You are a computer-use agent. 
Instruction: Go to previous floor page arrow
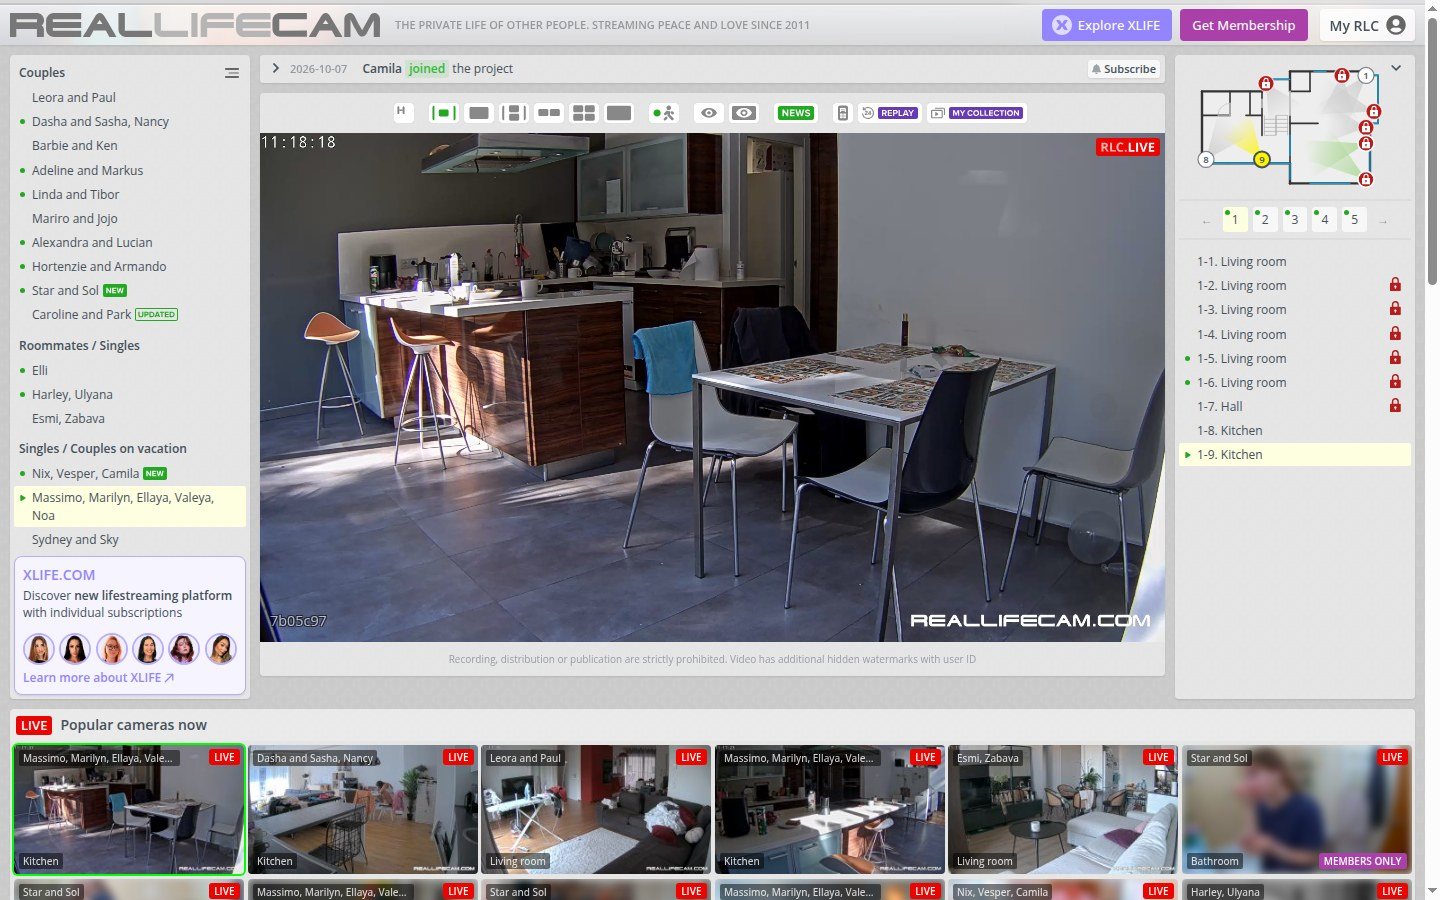(x=1206, y=221)
